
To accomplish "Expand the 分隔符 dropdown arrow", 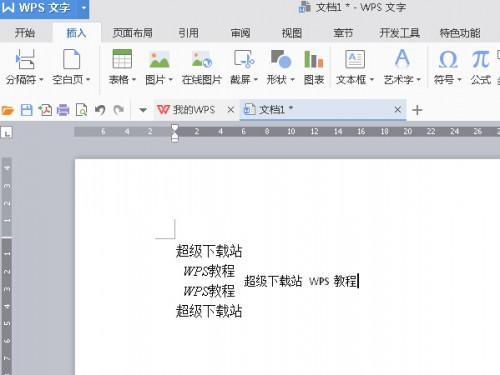I will pyautogui.click(x=41, y=80).
